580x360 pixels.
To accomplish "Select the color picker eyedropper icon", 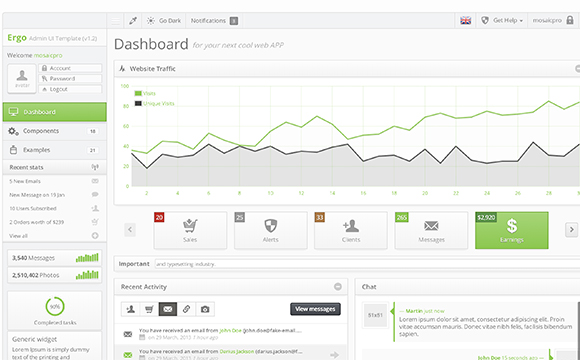I will click(x=133, y=21).
